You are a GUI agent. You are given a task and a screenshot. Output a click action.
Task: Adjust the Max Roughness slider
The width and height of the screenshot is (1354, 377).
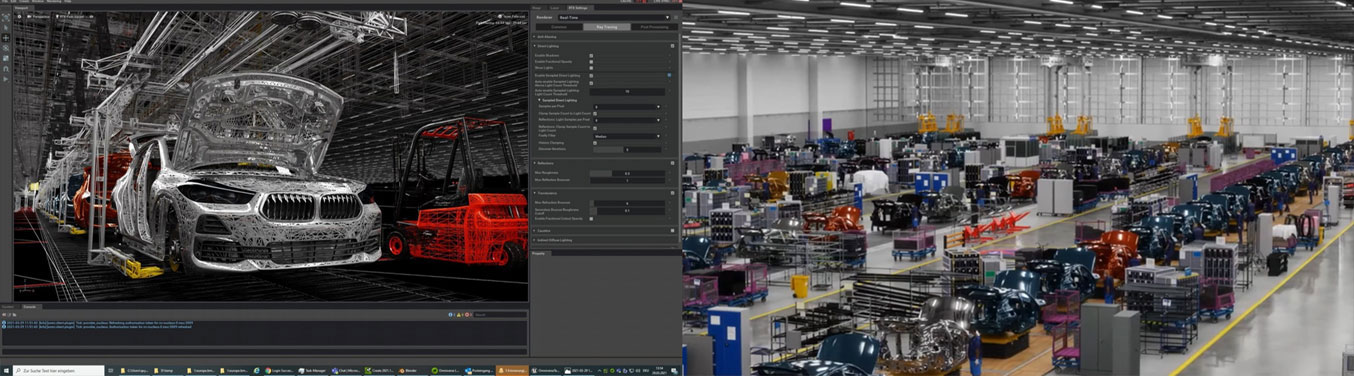coord(627,174)
